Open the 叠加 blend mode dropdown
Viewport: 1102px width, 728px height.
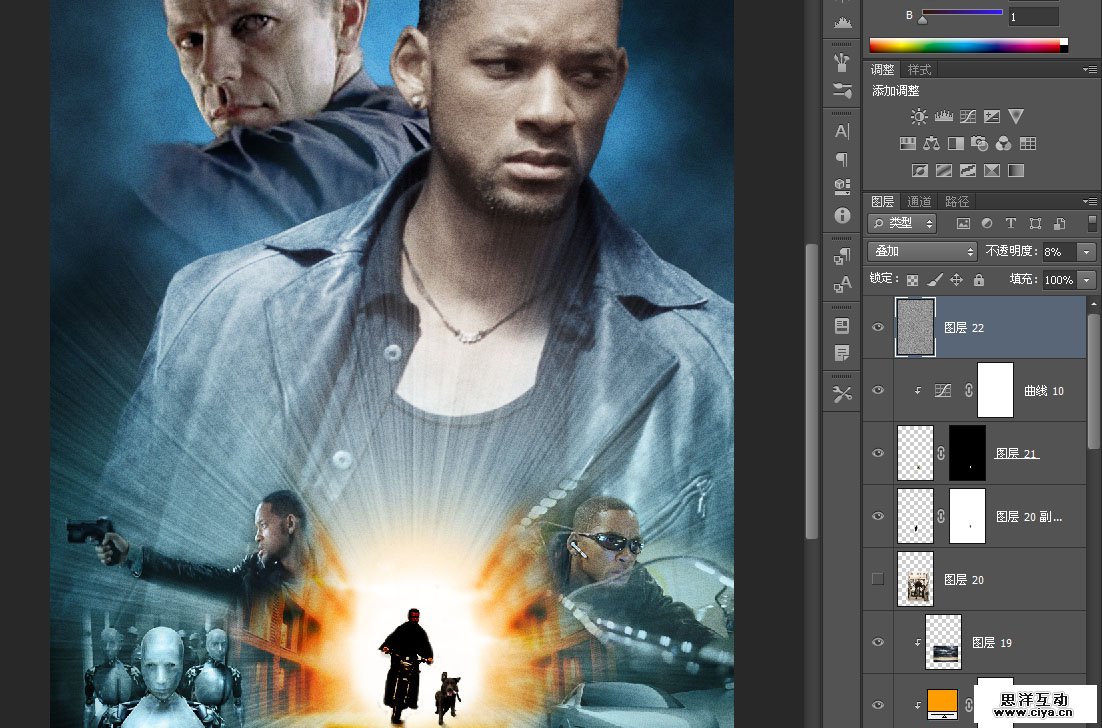[922, 252]
